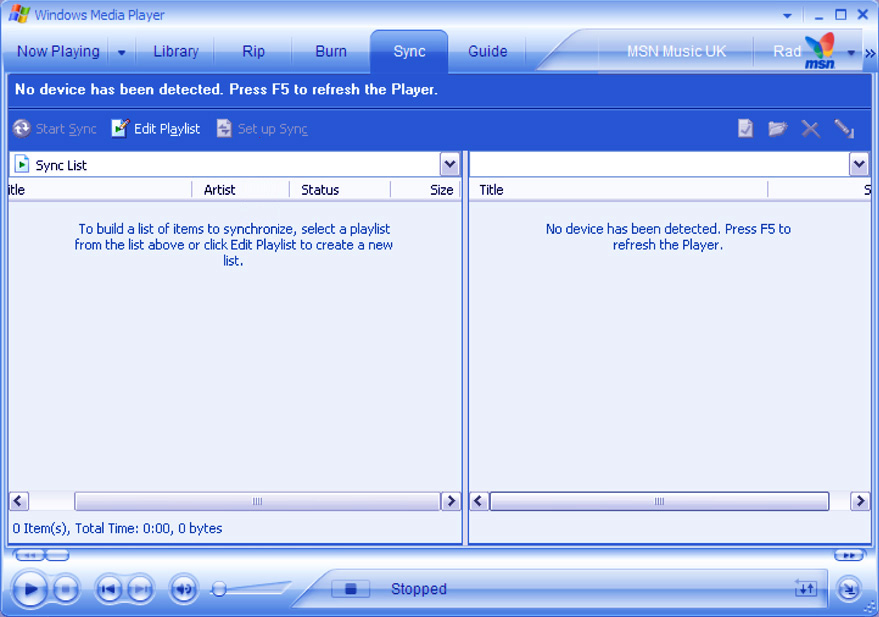This screenshot has width=879, height=617.
Task: Click the device pane horizontal scrollbar thumb
Action: pos(659,501)
